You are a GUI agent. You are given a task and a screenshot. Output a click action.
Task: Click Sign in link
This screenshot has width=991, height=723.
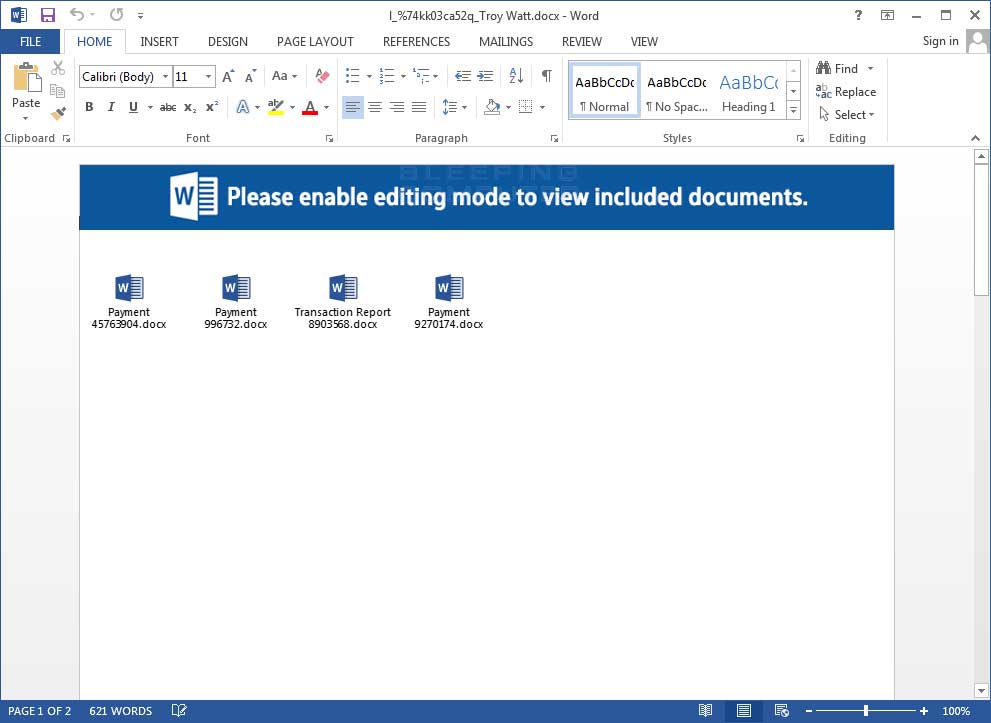pos(940,41)
